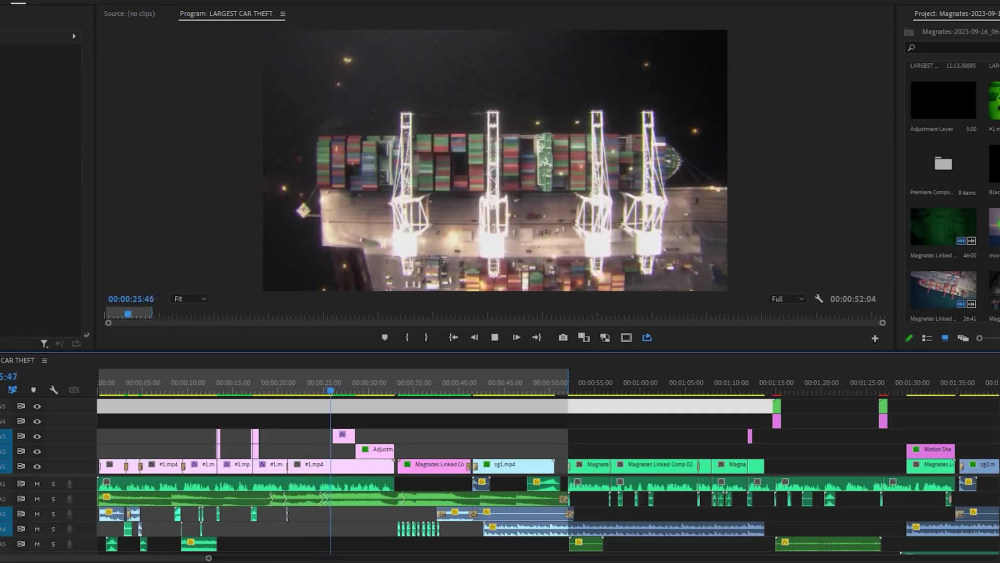Export a frame with the camera icon
The height and width of the screenshot is (563, 1000).
coord(563,337)
